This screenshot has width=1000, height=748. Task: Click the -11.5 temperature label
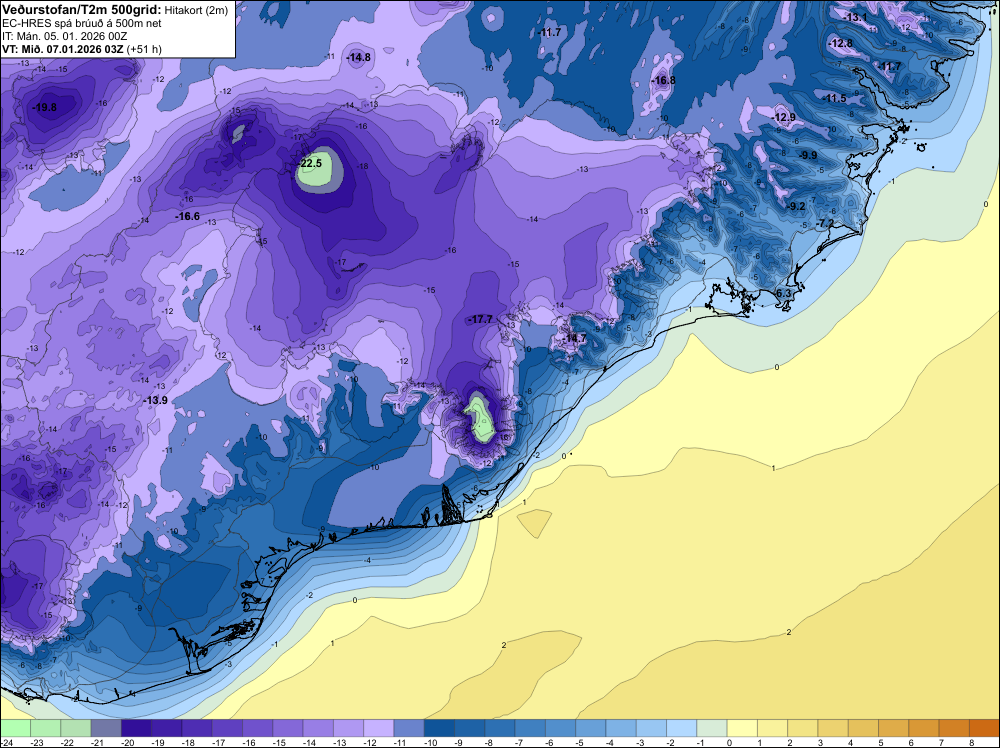coord(835,98)
